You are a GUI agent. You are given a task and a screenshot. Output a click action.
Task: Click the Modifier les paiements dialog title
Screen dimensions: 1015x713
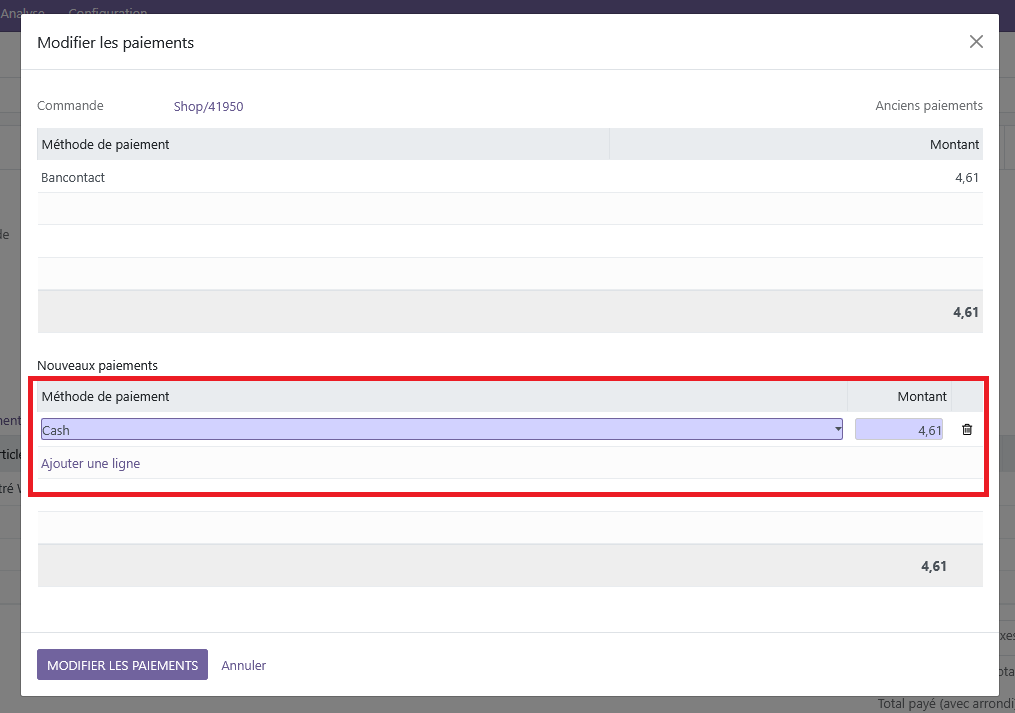coord(115,43)
